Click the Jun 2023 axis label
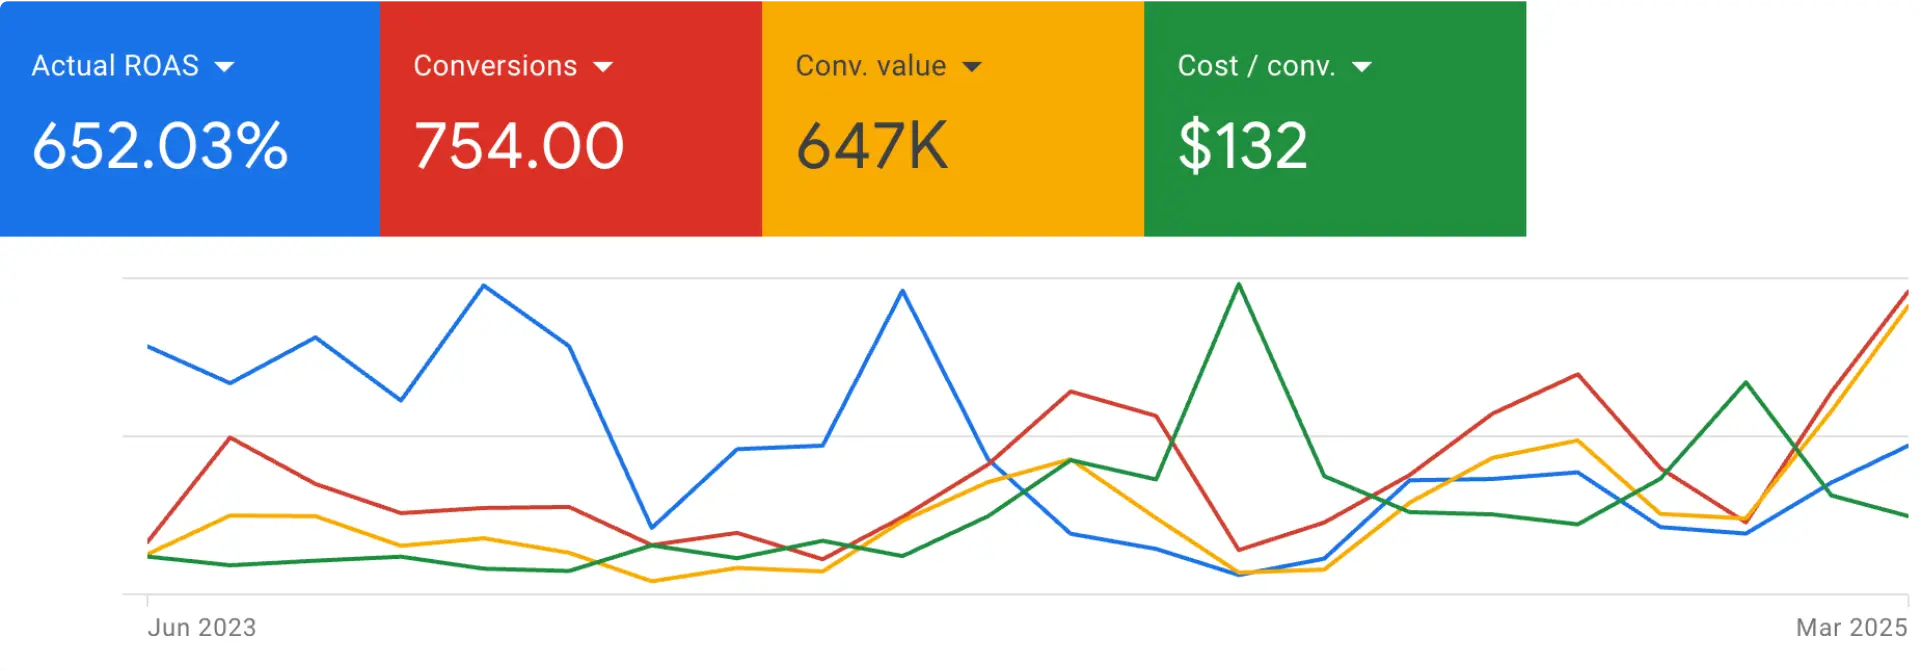This screenshot has height=670, width=1920. [203, 627]
